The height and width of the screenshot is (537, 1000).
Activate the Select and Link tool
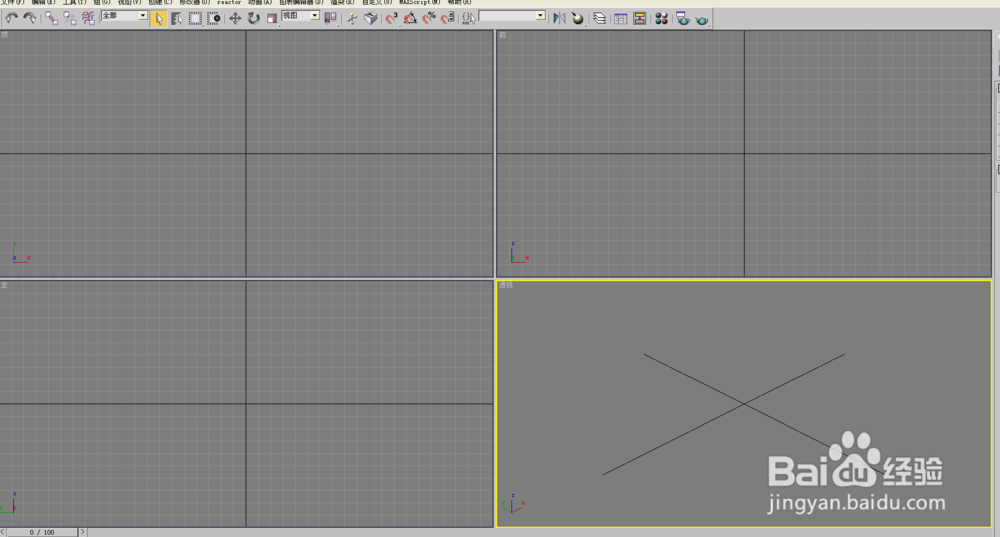click(51, 18)
